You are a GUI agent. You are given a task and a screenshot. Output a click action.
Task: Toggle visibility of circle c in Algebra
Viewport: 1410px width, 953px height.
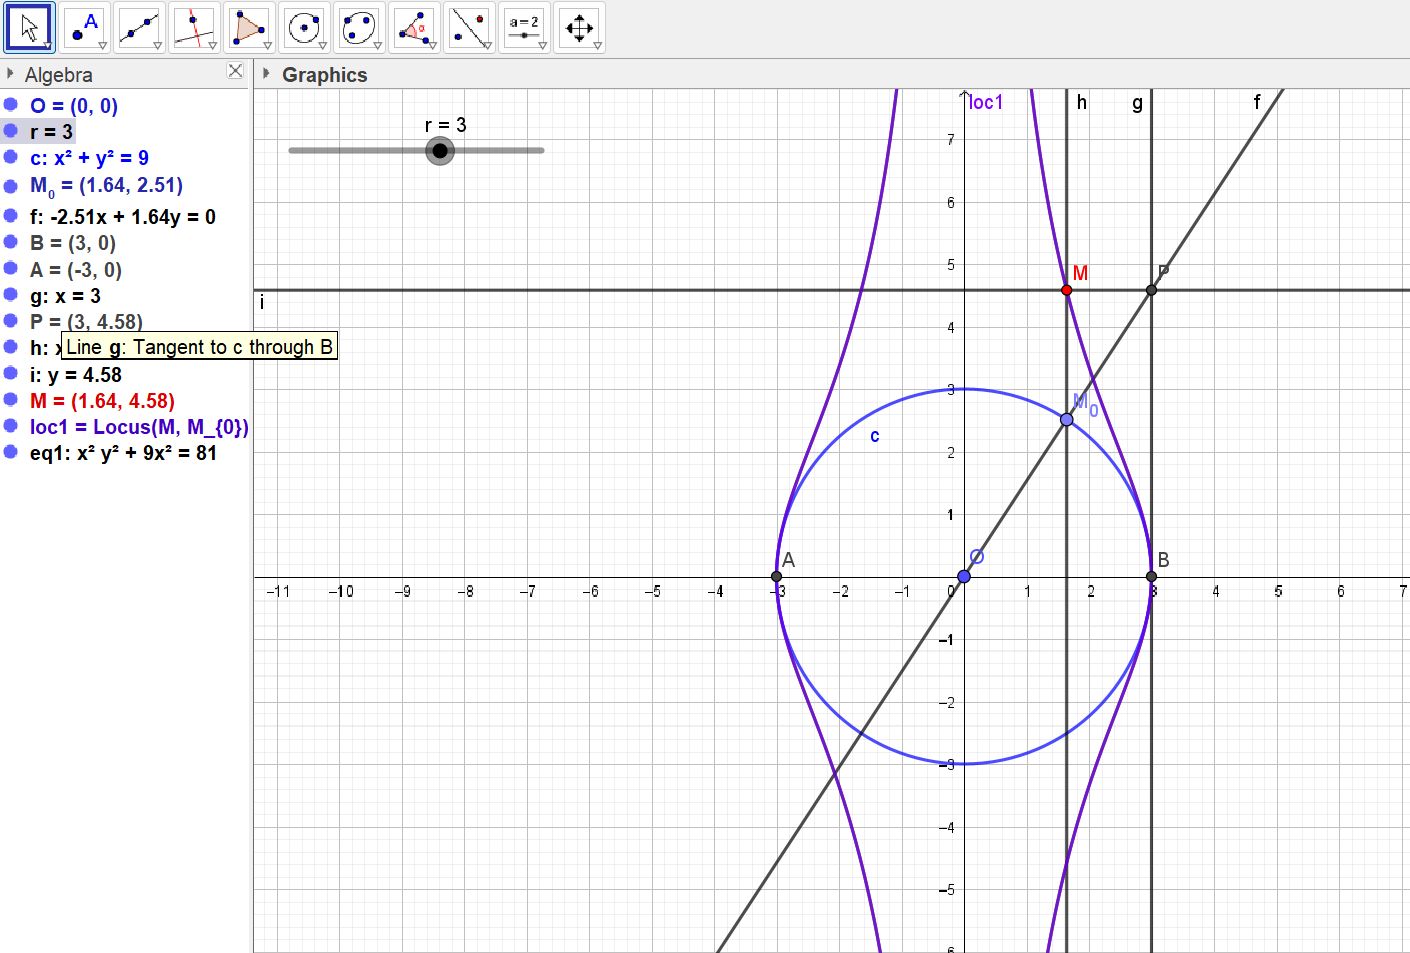tap(11, 157)
